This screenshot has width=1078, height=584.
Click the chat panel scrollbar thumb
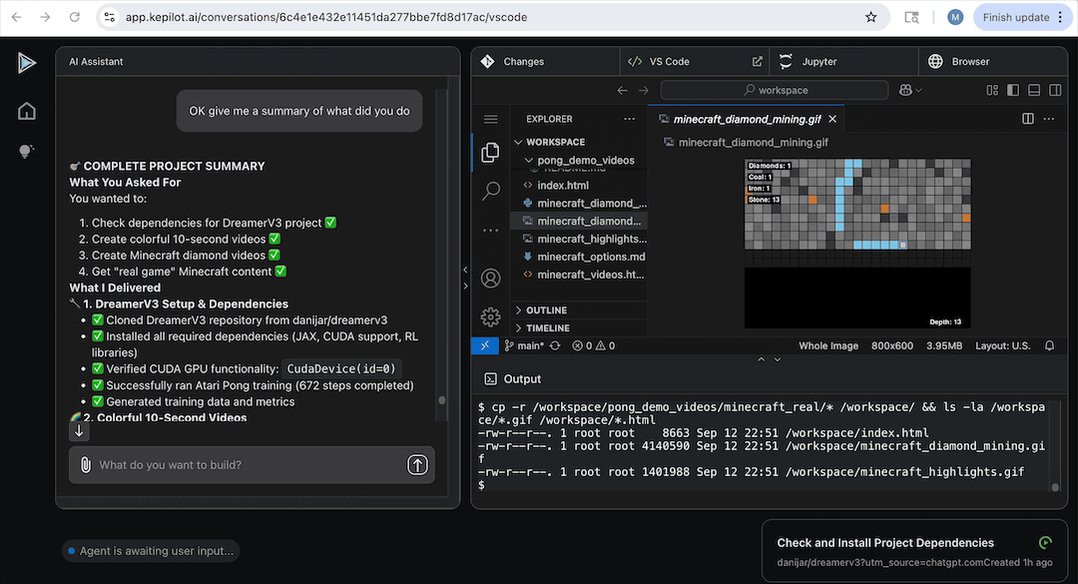442,400
